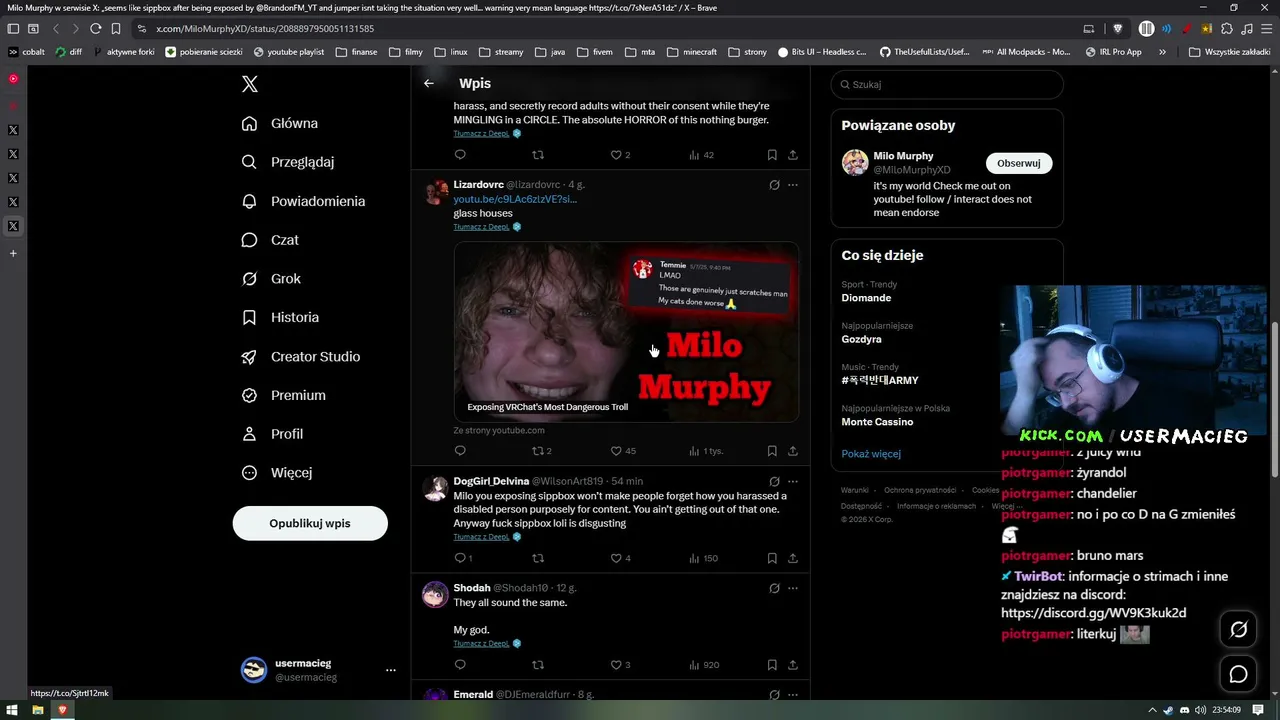Viewport: 1280px width, 720px height.
Task: Open the cobalt bookmark
Action: pos(27,52)
